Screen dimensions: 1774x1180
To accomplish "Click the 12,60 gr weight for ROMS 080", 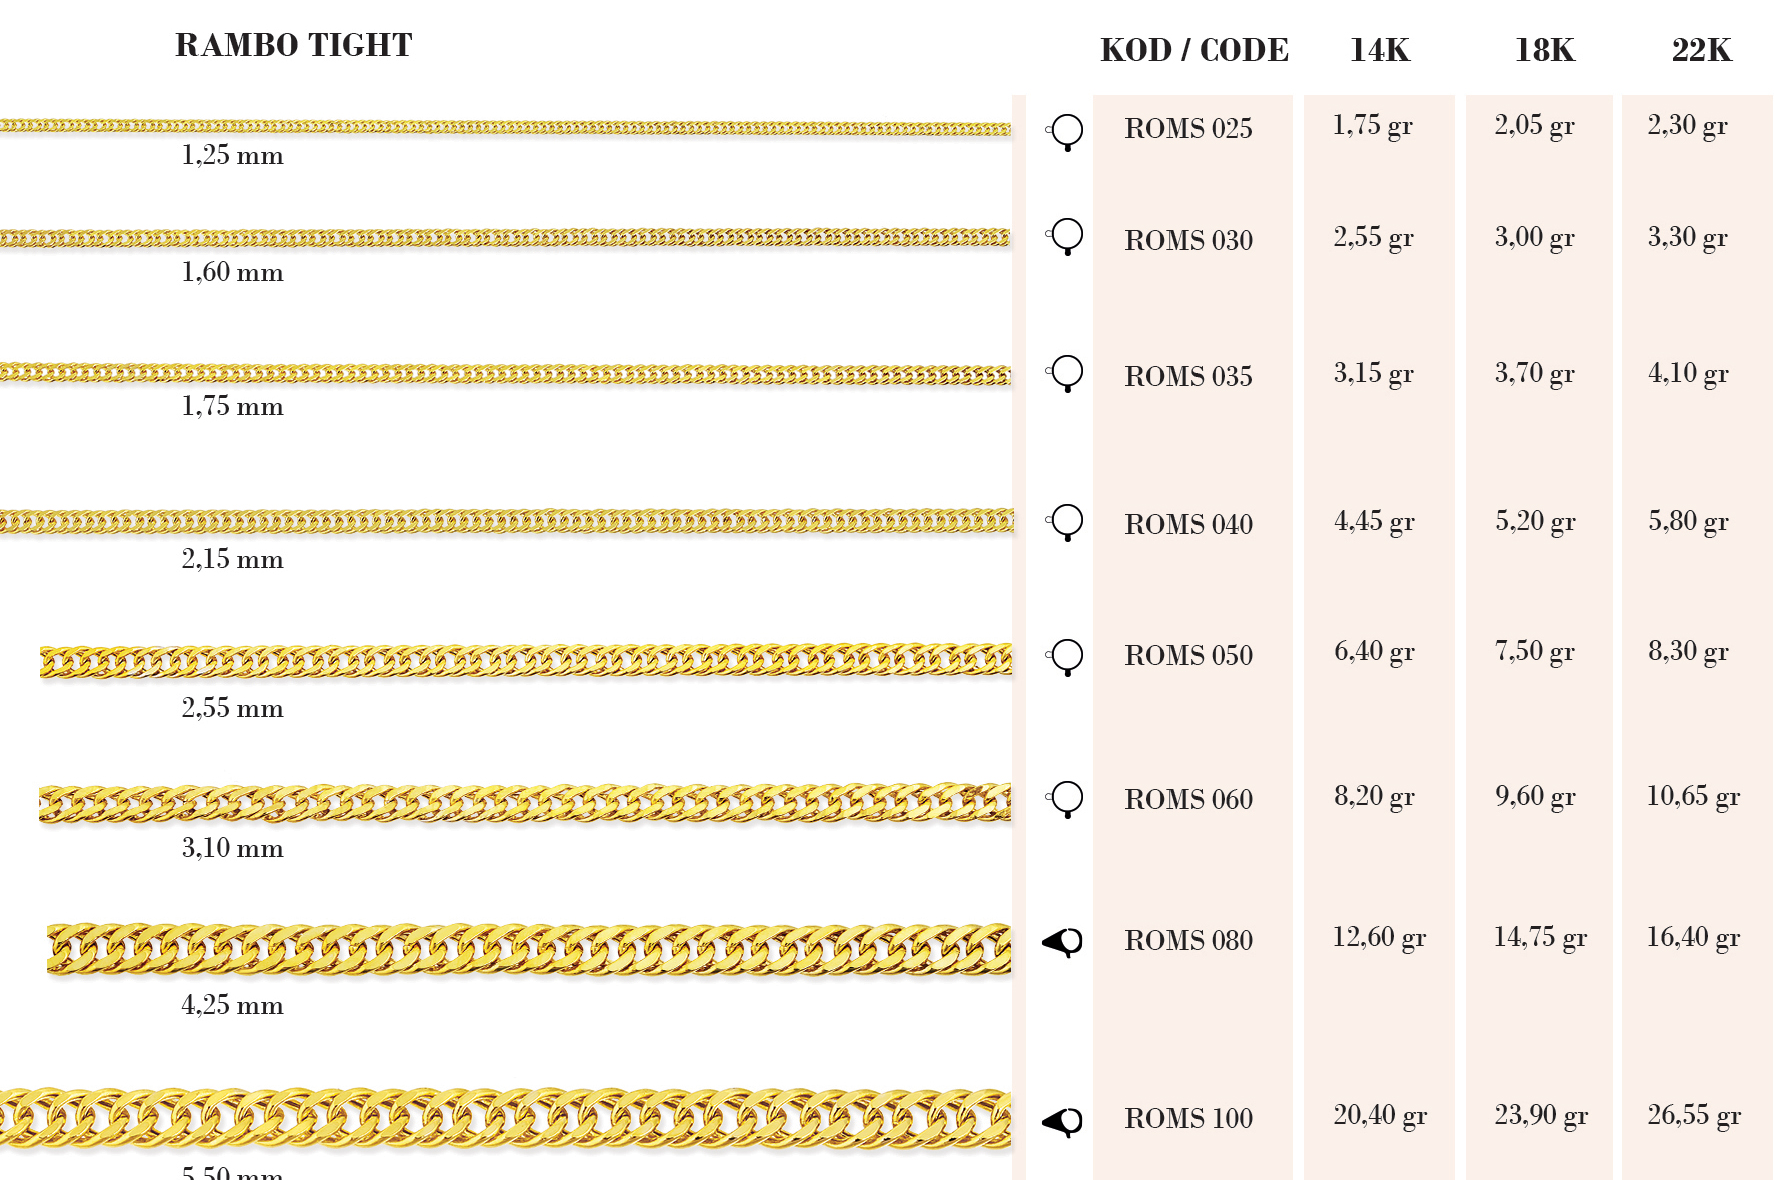I will tap(1378, 938).
